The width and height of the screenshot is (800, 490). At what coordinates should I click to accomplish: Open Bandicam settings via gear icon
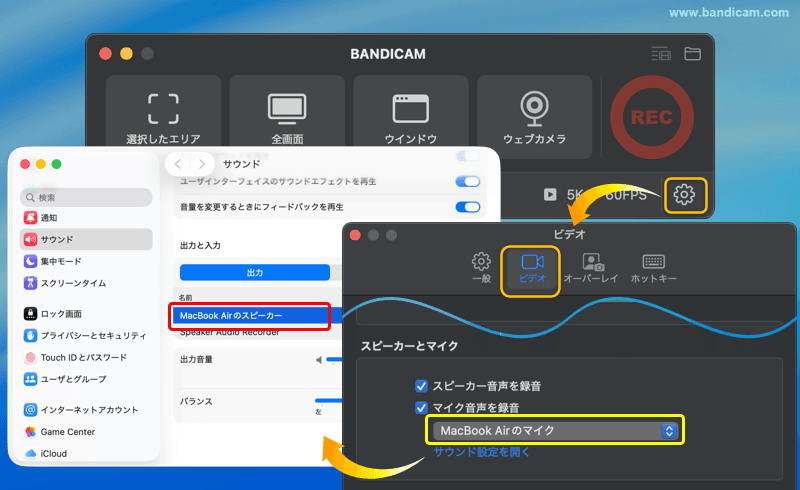click(x=684, y=194)
